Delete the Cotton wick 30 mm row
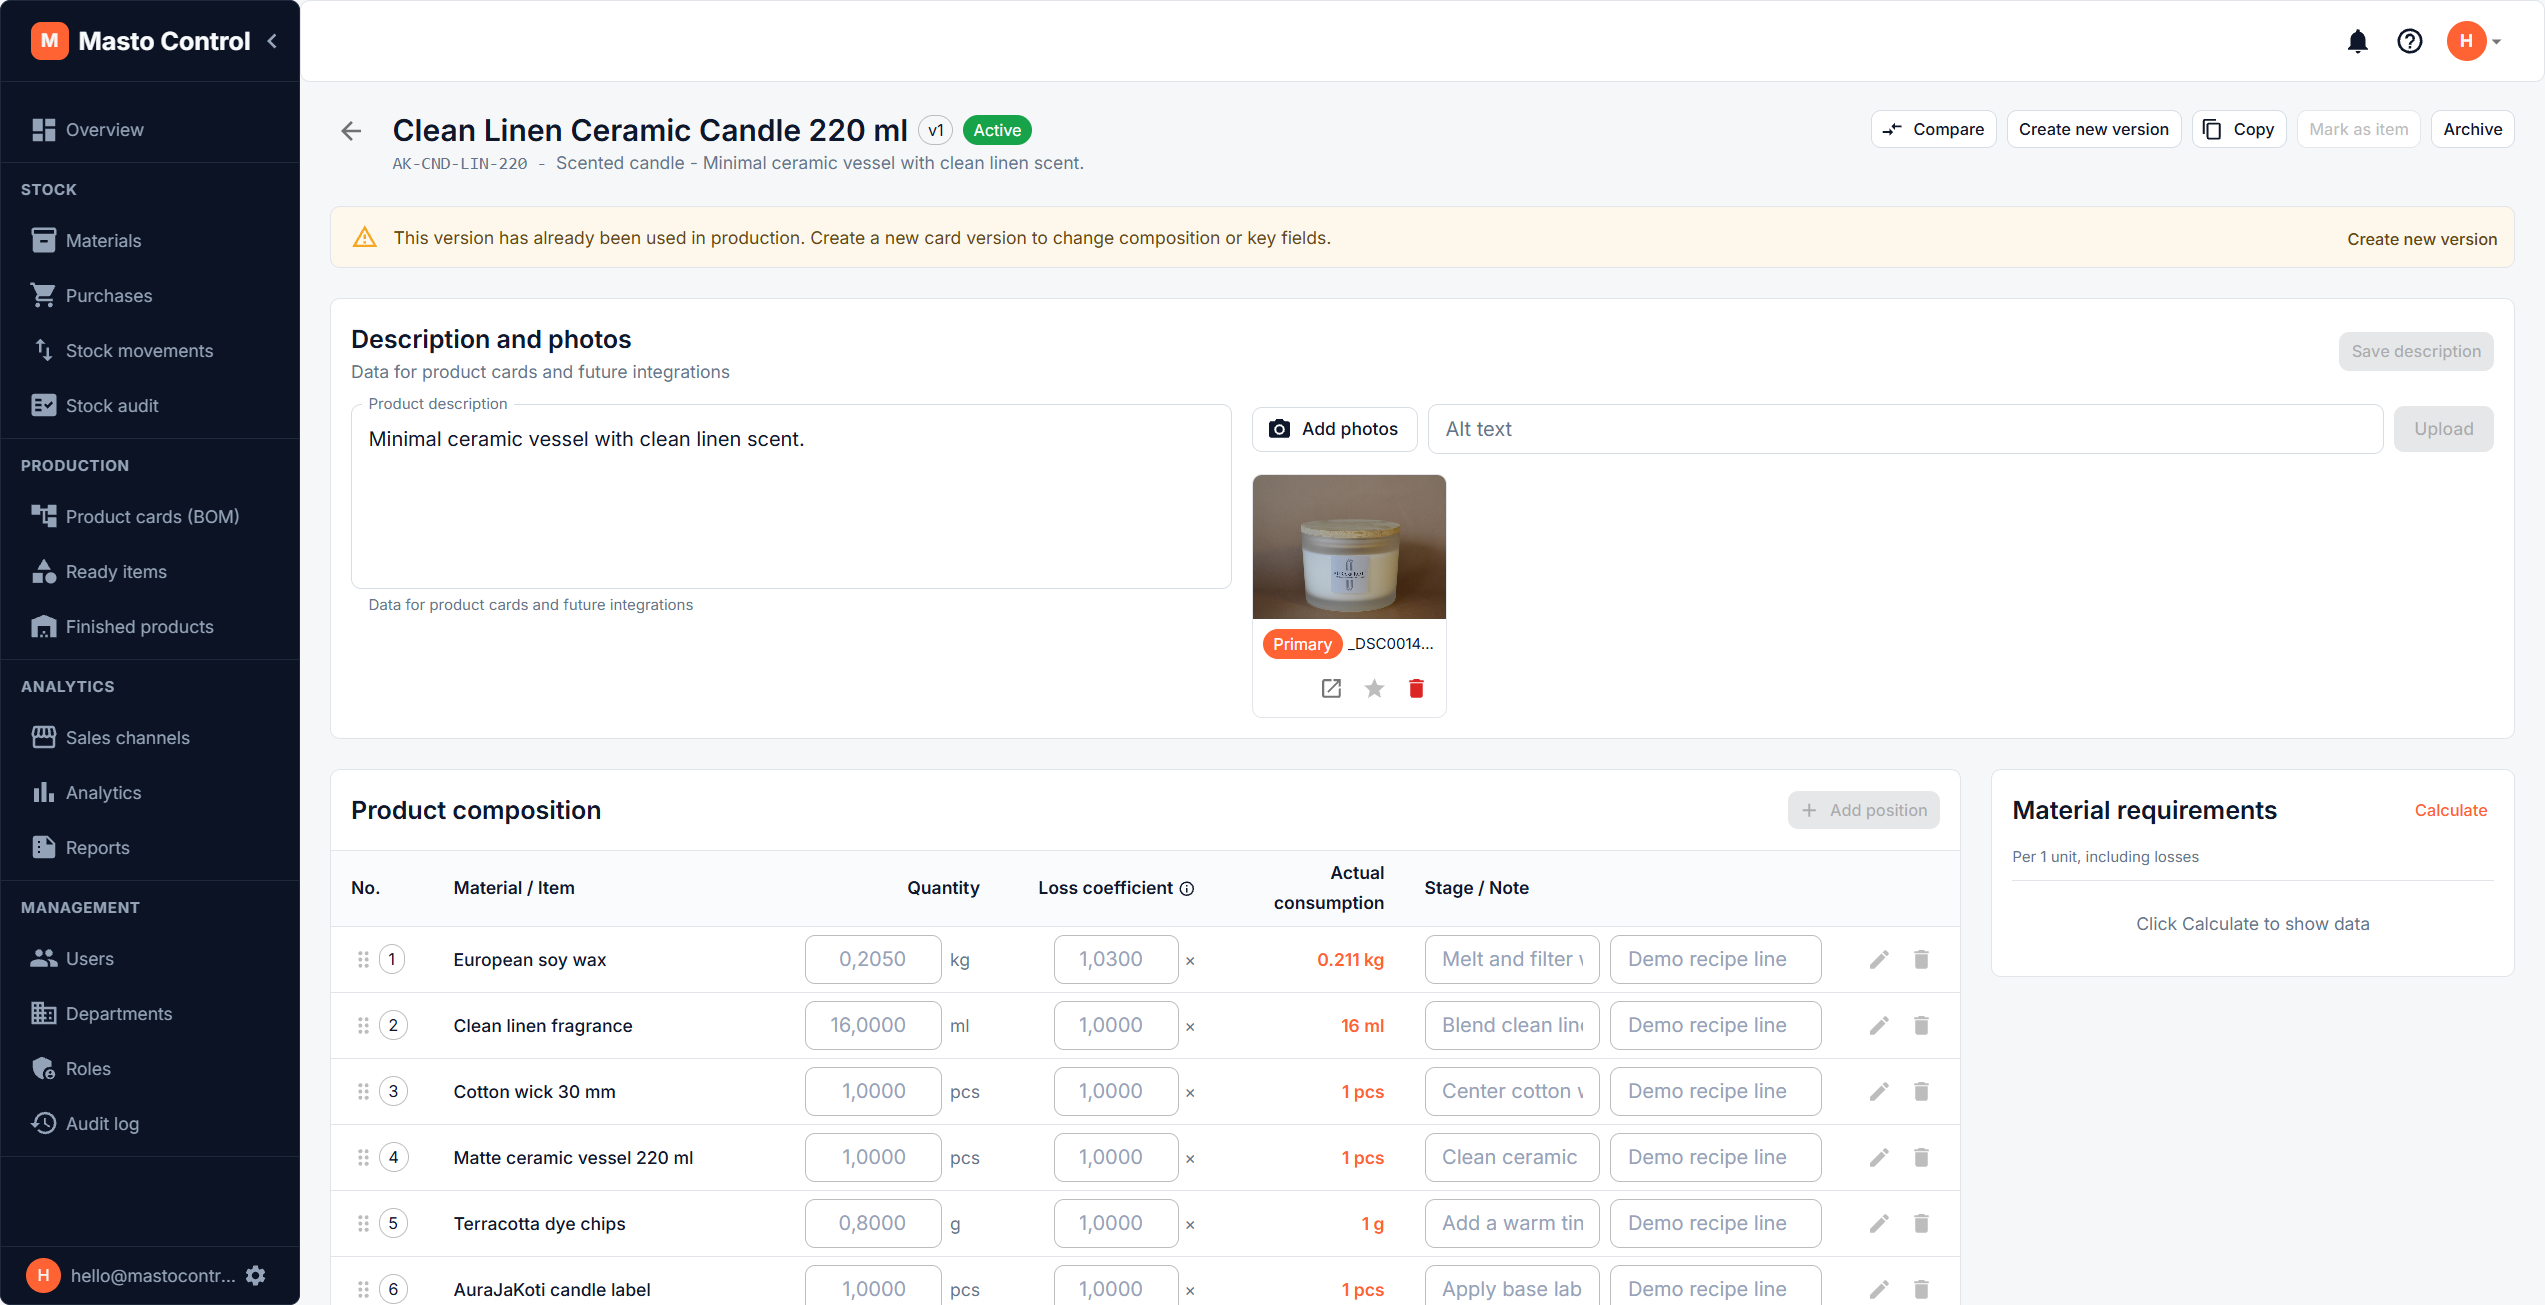The width and height of the screenshot is (2545, 1305). click(1921, 1091)
